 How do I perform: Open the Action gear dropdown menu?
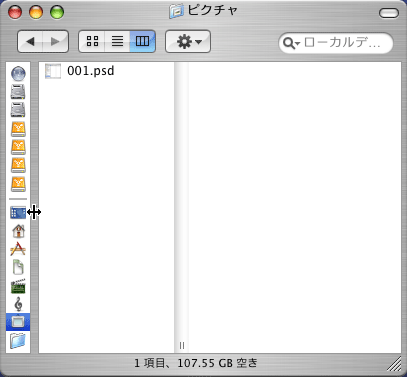click(x=188, y=42)
